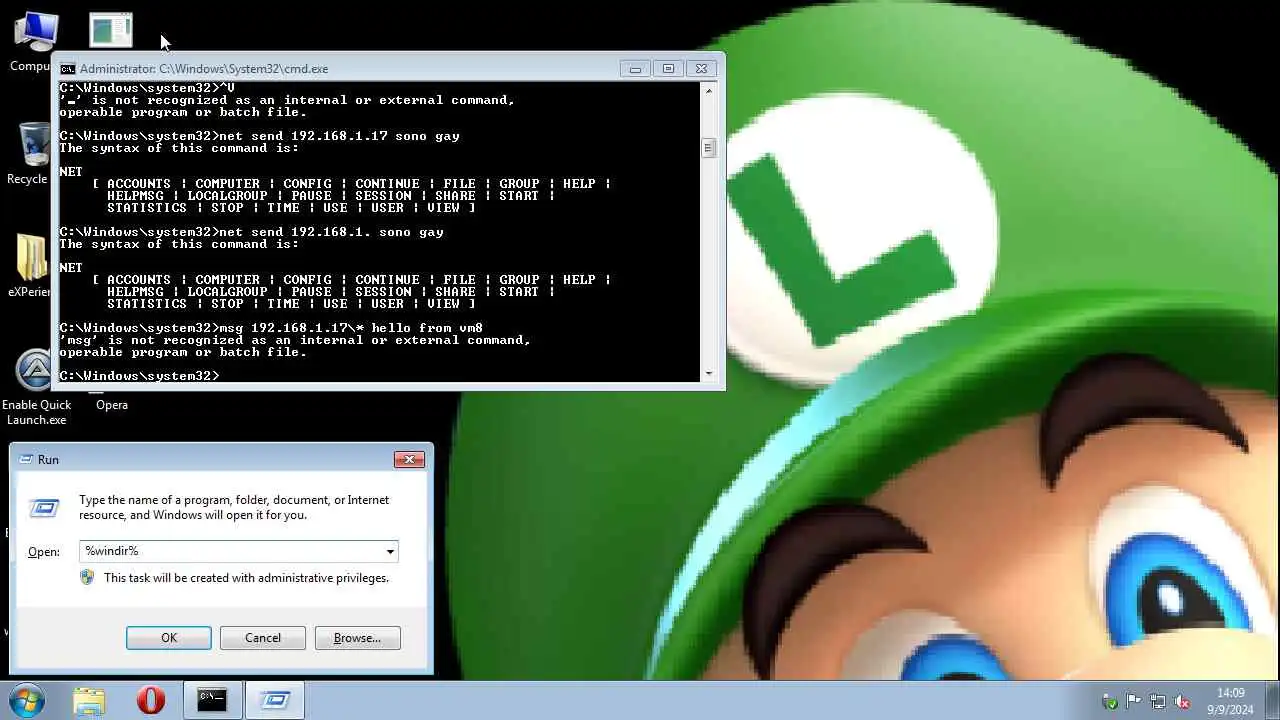The height and width of the screenshot is (720, 1280).
Task: Switch to cmd.exe taskbar button
Action: click(x=212, y=701)
